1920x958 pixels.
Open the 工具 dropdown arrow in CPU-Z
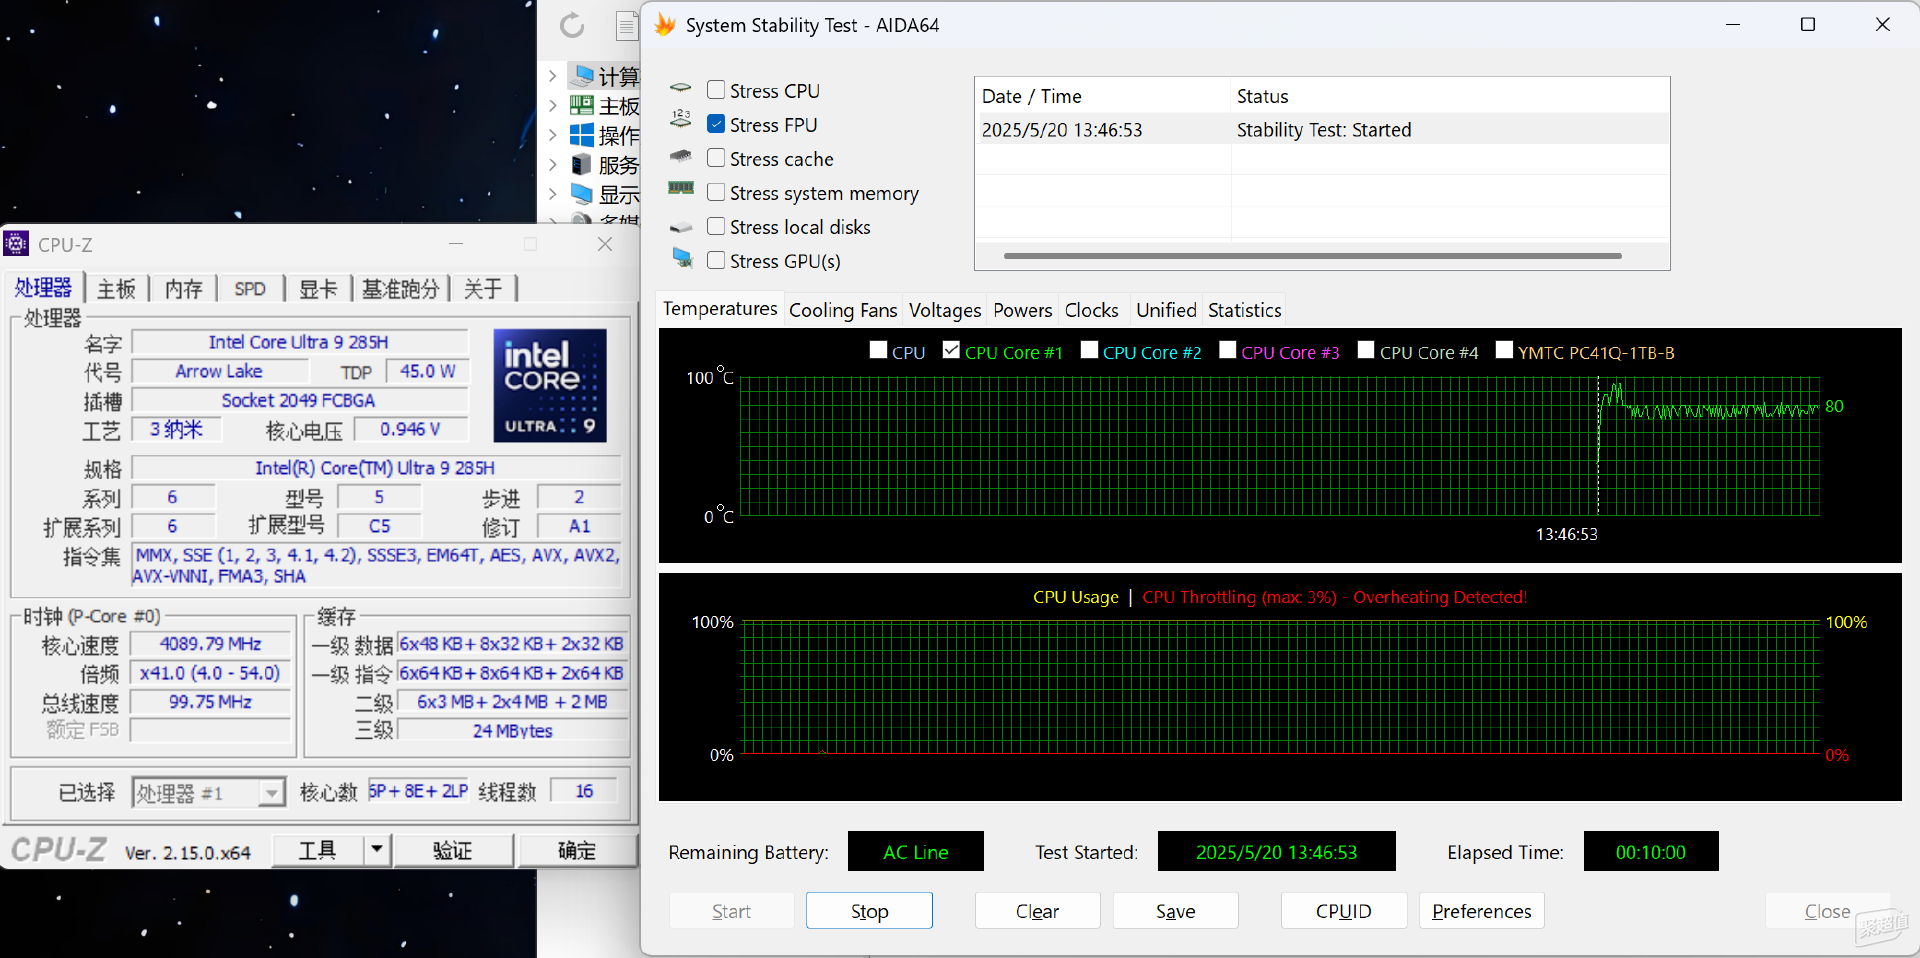(x=377, y=850)
